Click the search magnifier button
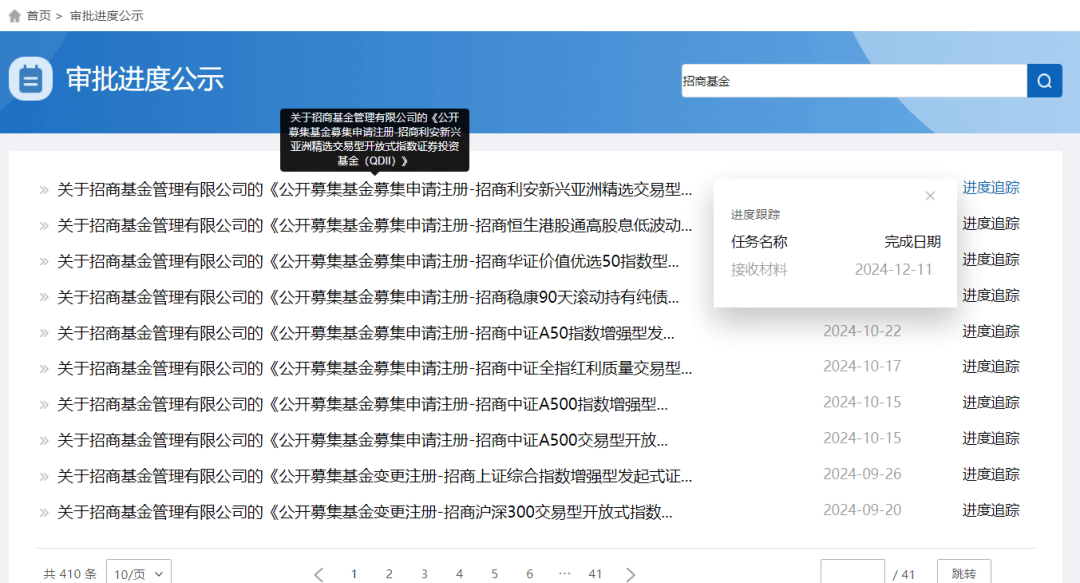Image resolution: width=1080 pixels, height=583 pixels. [1044, 81]
